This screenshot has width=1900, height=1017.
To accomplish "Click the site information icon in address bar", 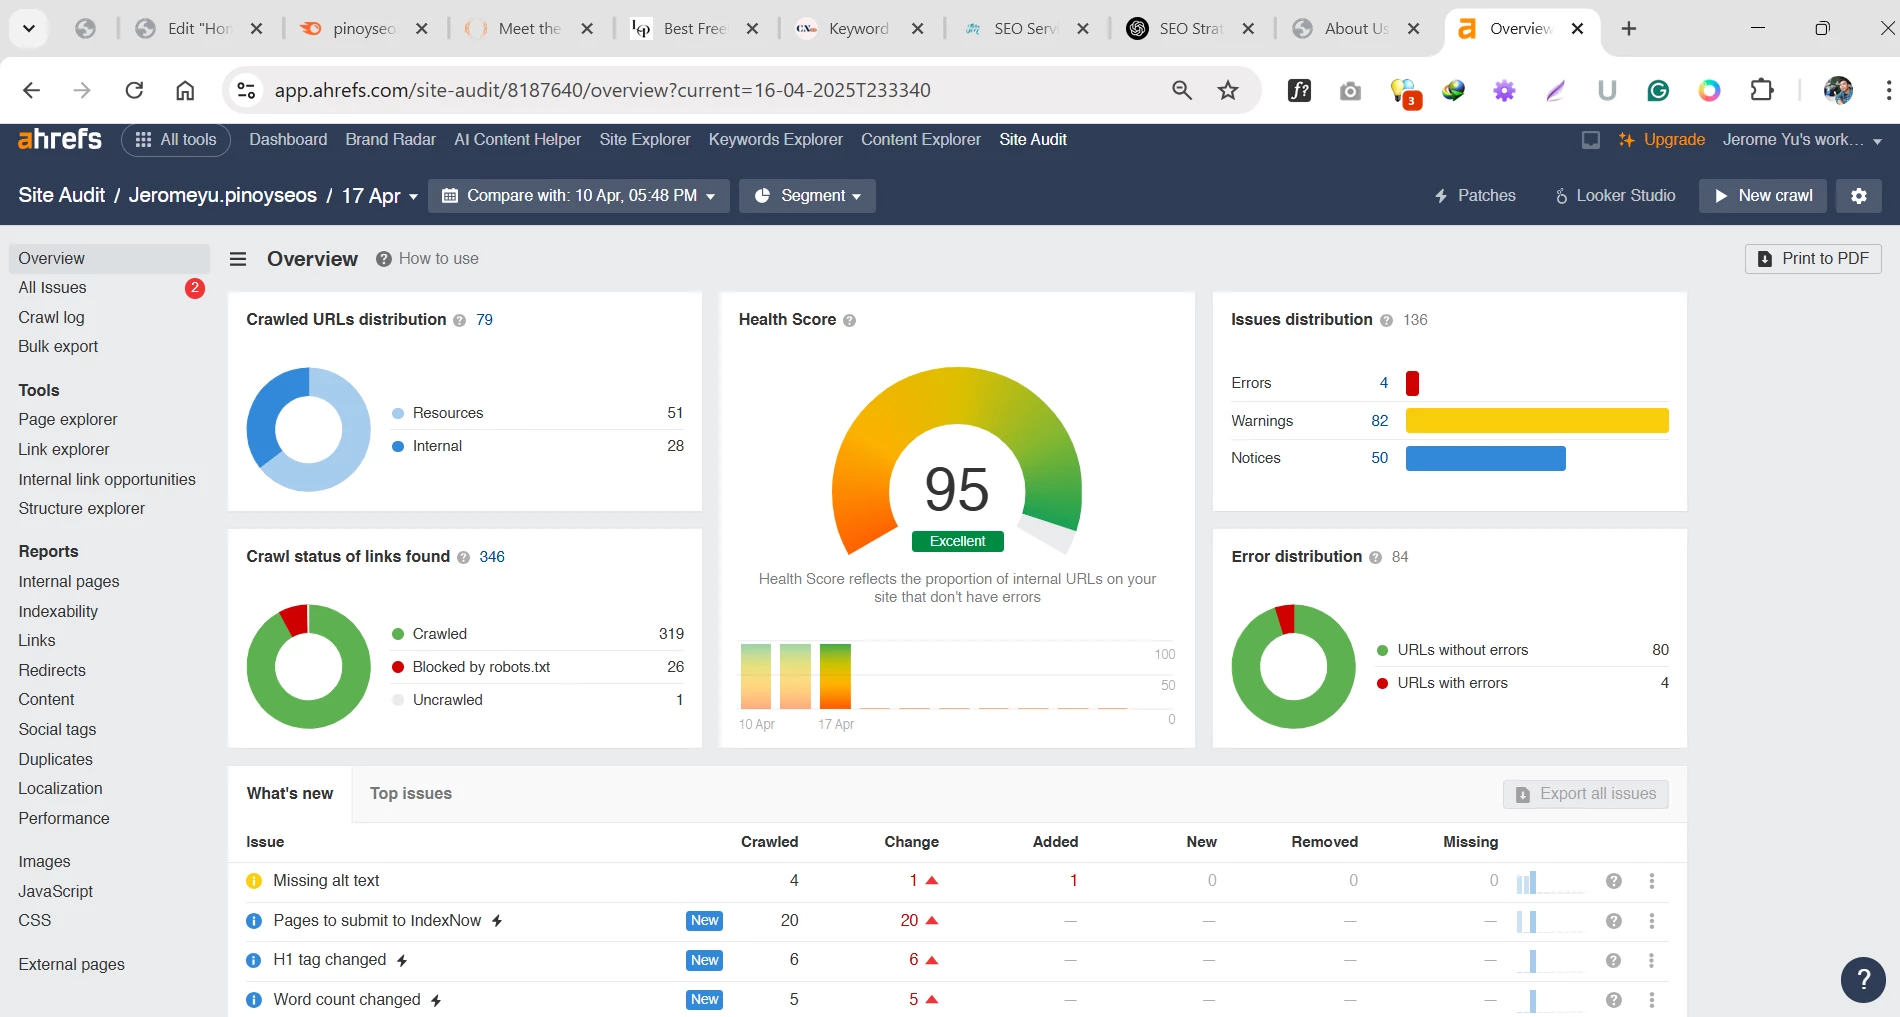I will coord(246,91).
